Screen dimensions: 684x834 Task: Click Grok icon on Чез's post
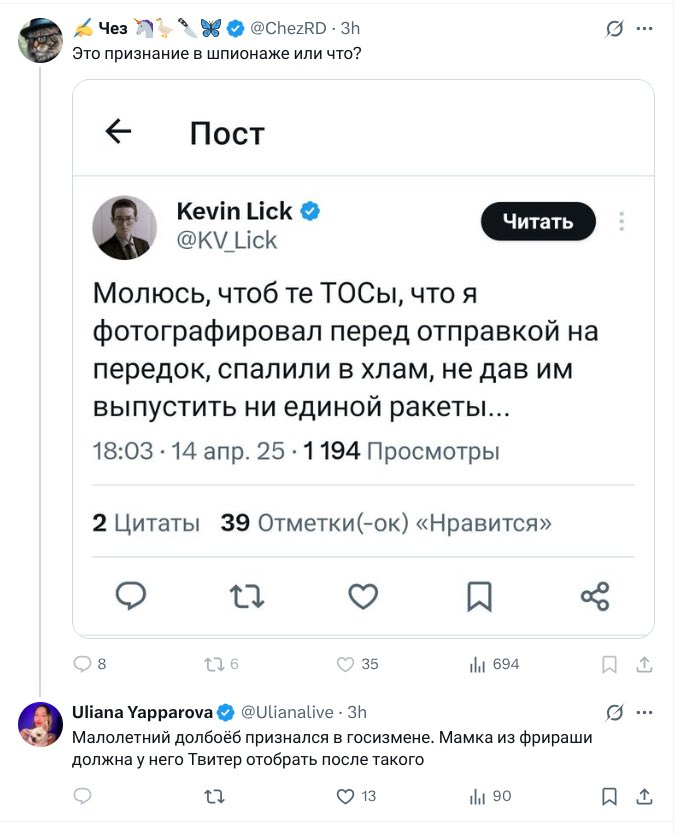(615, 28)
